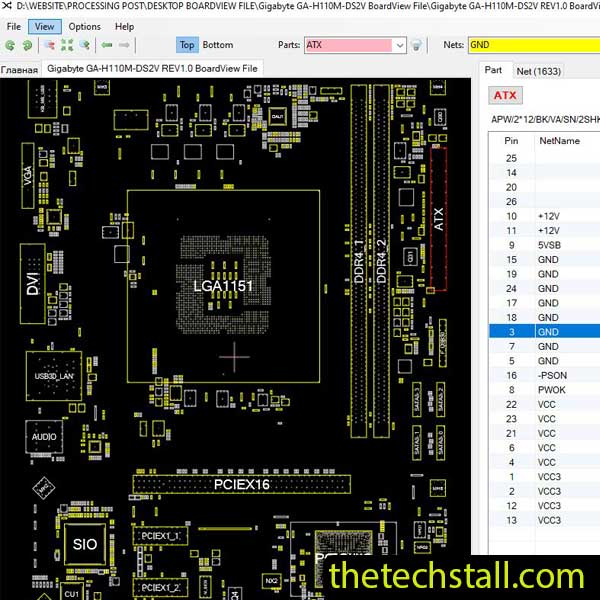Switch to the Net (1633) tab
600x600 pixels.
538,71
